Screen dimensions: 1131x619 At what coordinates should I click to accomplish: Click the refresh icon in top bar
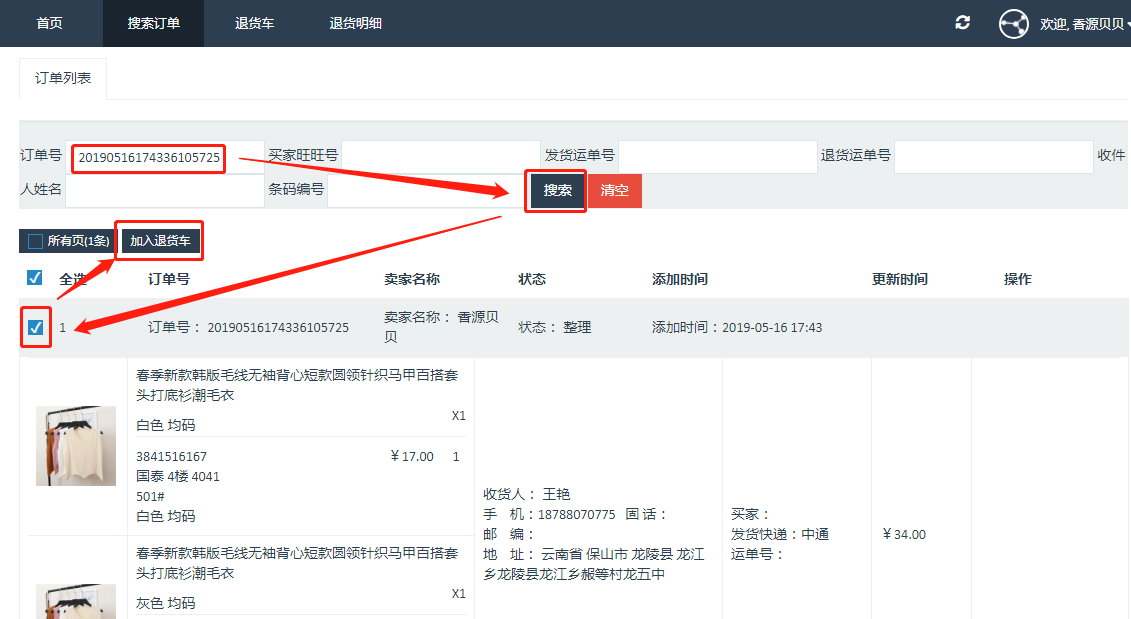pyautogui.click(x=962, y=23)
